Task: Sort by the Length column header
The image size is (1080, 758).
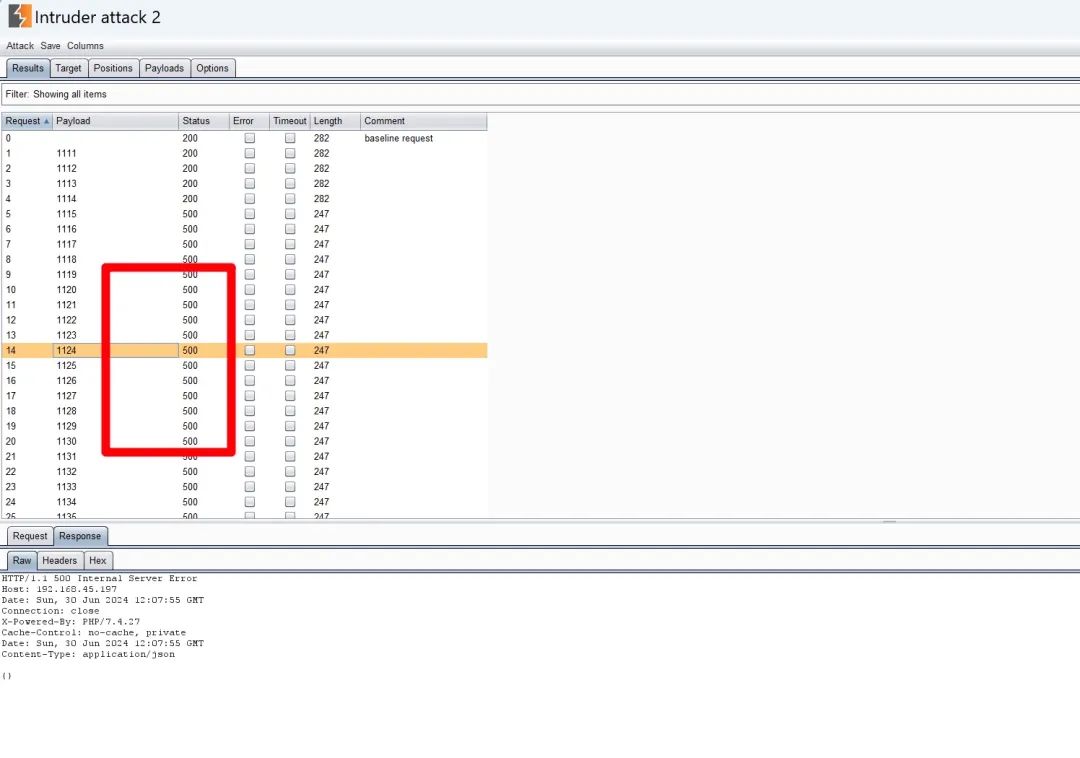Action: (x=335, y=121)
